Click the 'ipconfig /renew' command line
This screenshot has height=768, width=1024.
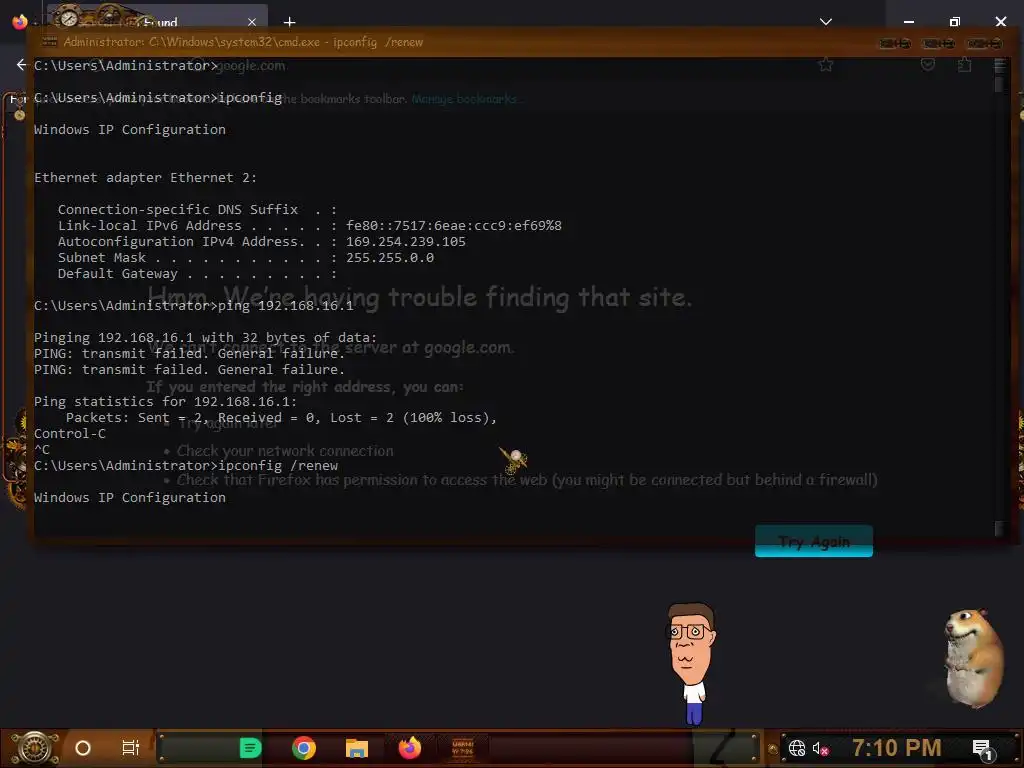click(186, 466)
